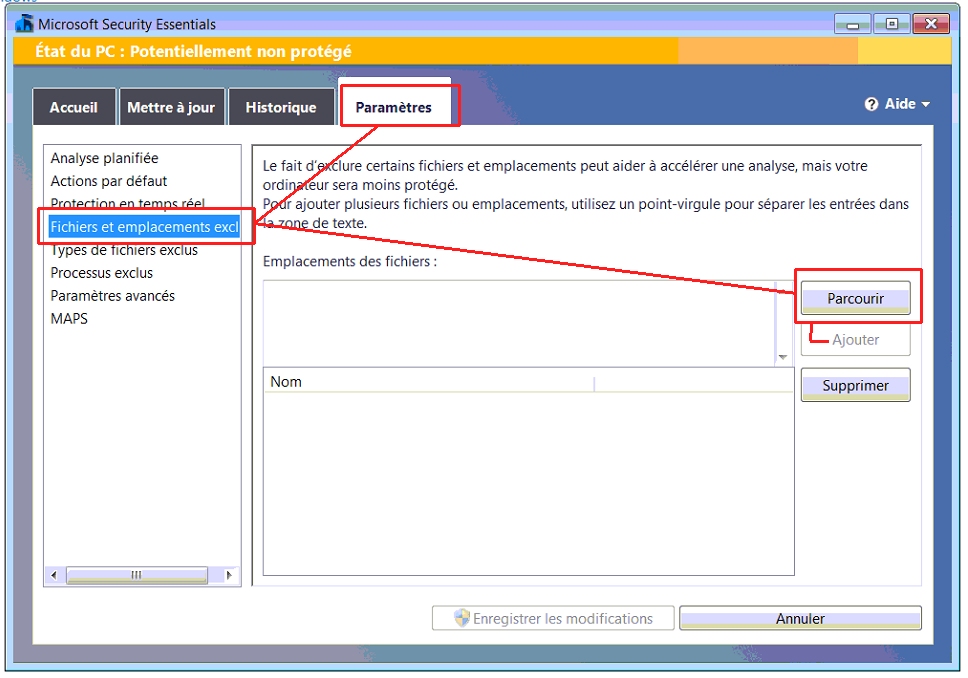Open the Mettre à jour tab

pyautogui.click(x=171, y=107)
